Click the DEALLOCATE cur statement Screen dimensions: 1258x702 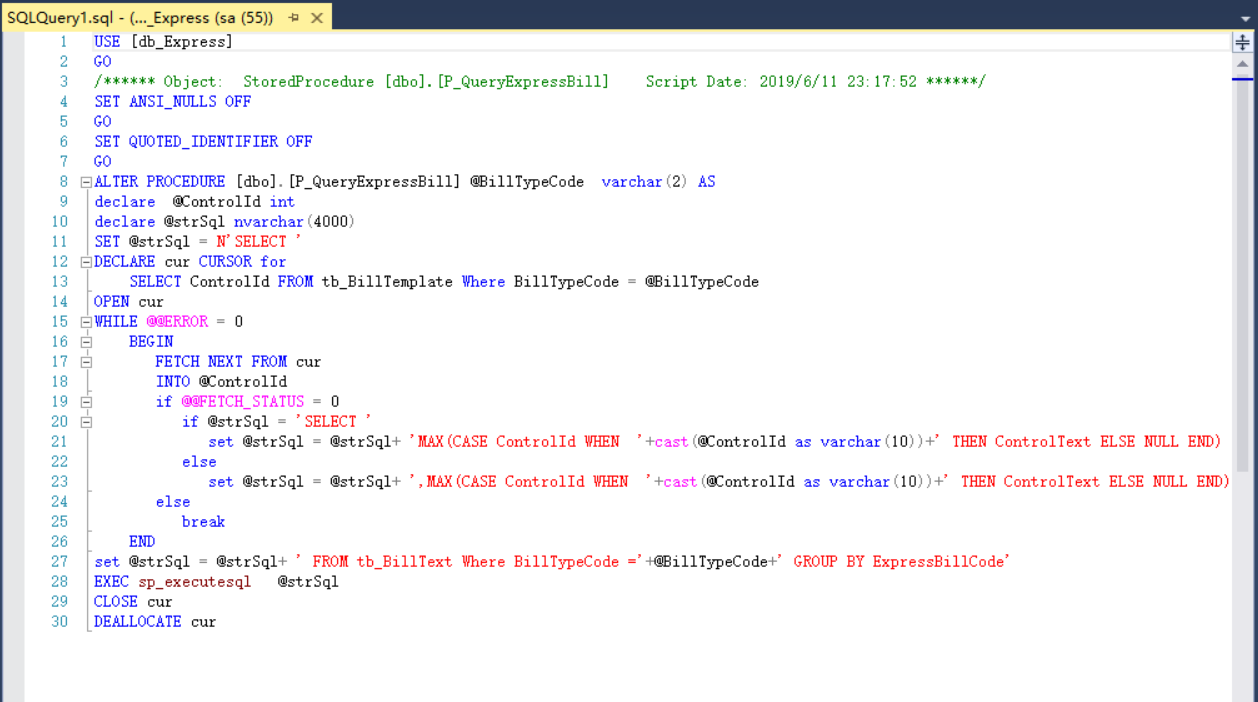(x=155, y=622)
